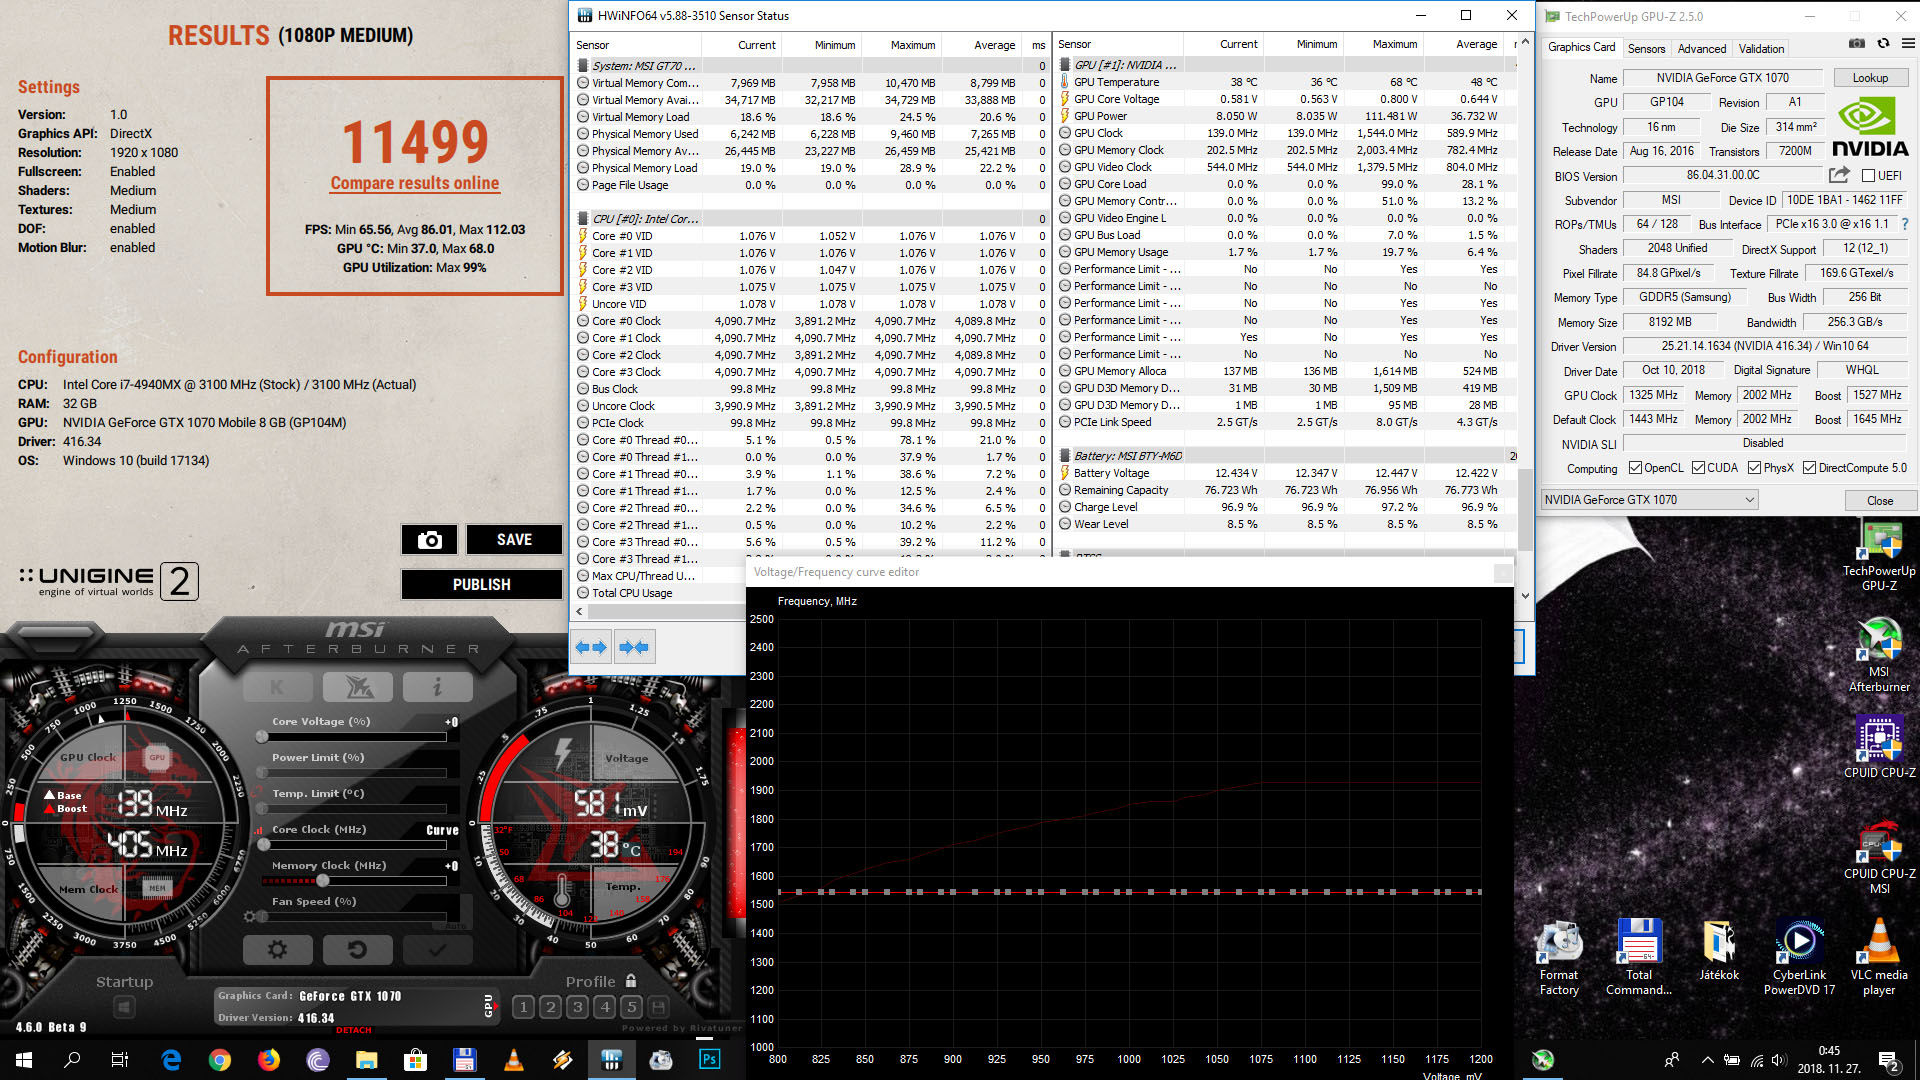1920x1080 pixels.
Task: Click the Memory Clock slider handle
Action: click(323, 881)
